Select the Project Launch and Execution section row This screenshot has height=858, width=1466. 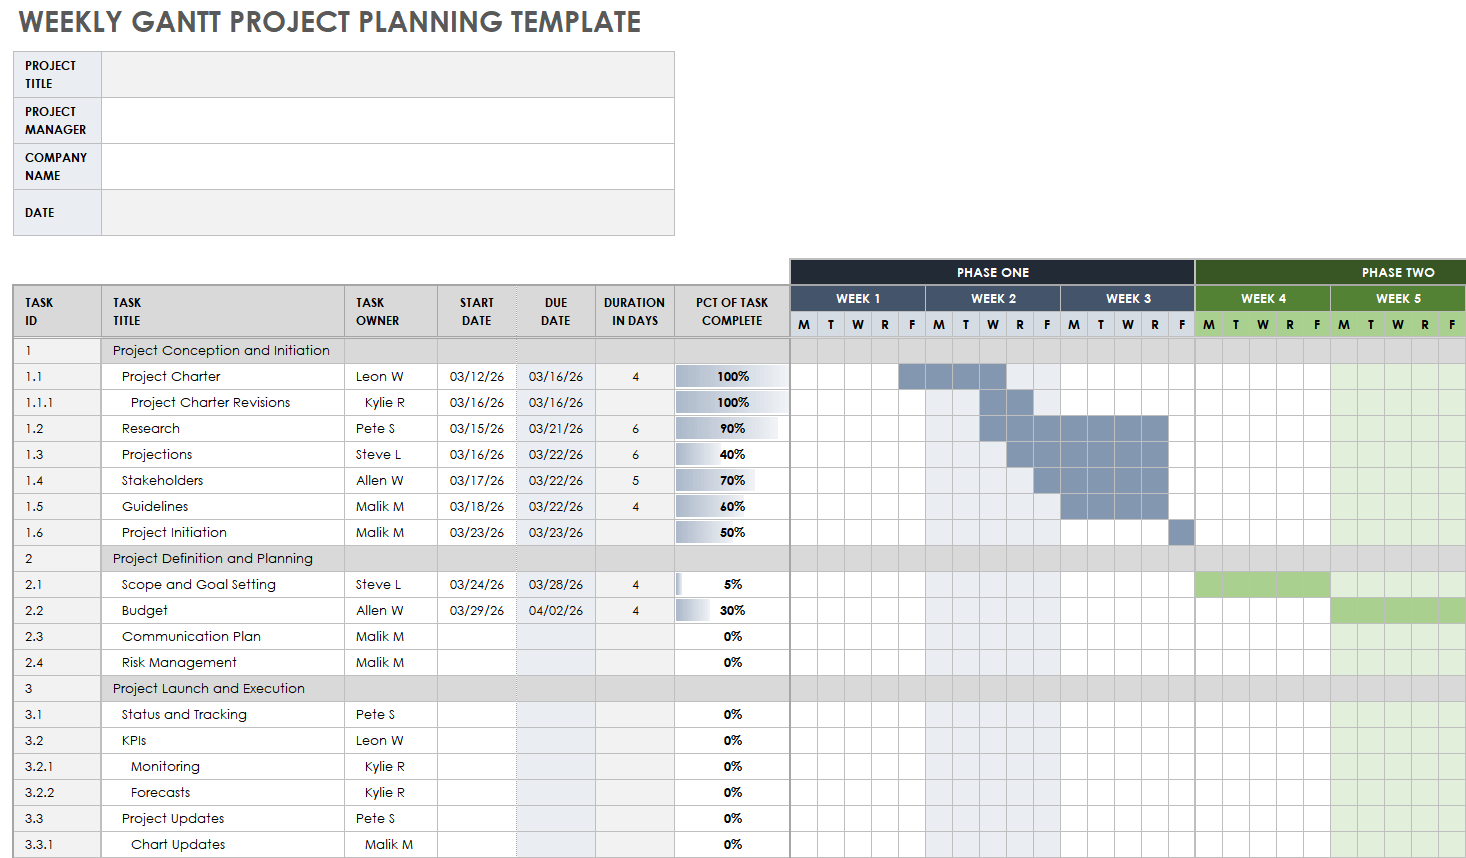click(x=209, y=688)
